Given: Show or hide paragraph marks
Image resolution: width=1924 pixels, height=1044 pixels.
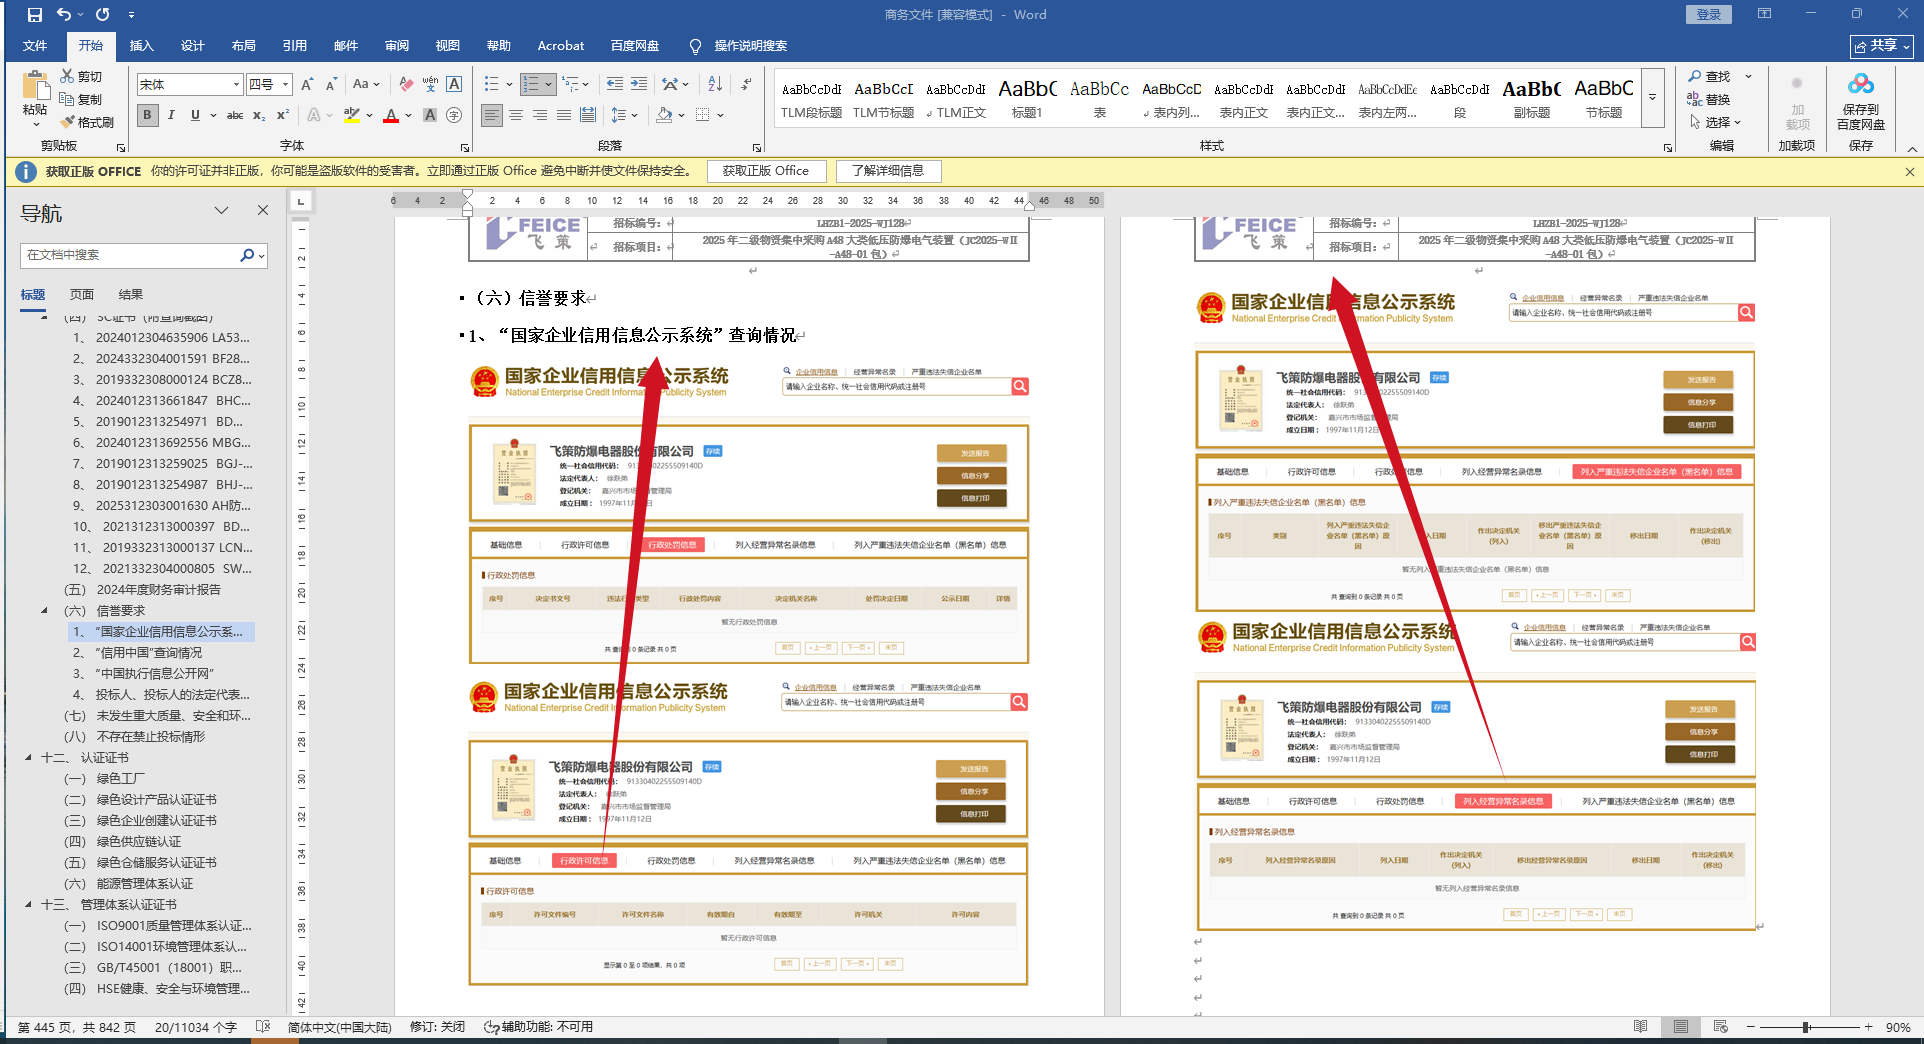Looking at the screenshot, I should point(747,85).
